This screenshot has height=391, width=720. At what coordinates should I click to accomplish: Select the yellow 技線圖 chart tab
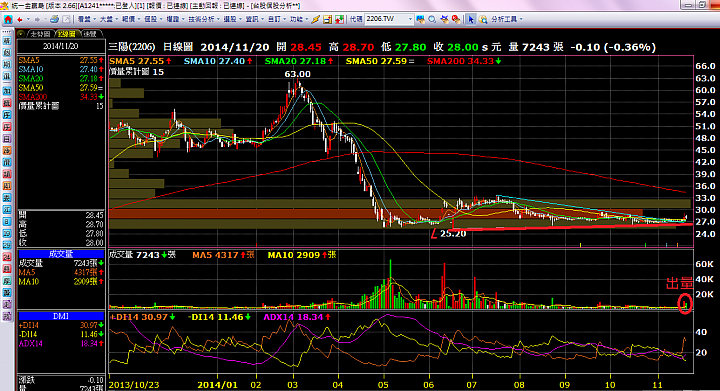point(68,34)
